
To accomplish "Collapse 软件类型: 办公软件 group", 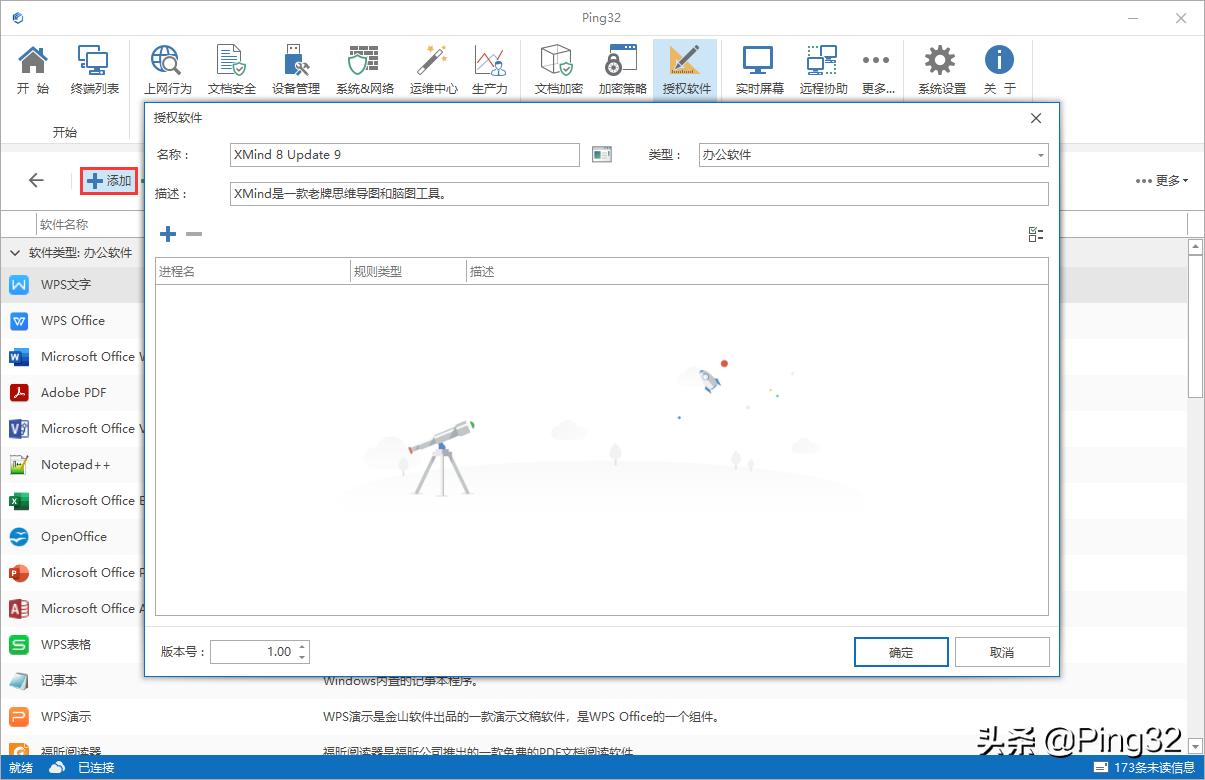I will point(15,253).
